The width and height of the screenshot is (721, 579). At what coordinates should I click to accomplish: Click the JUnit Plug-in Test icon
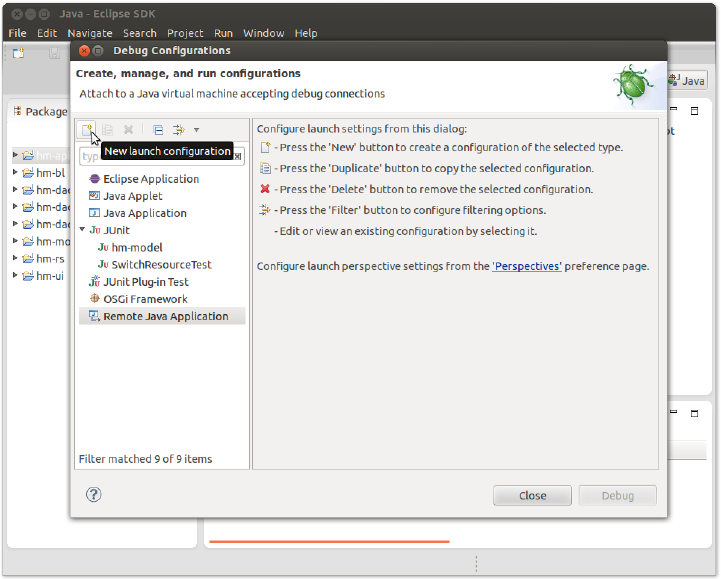pyautogui.click(x=94, y=281)
